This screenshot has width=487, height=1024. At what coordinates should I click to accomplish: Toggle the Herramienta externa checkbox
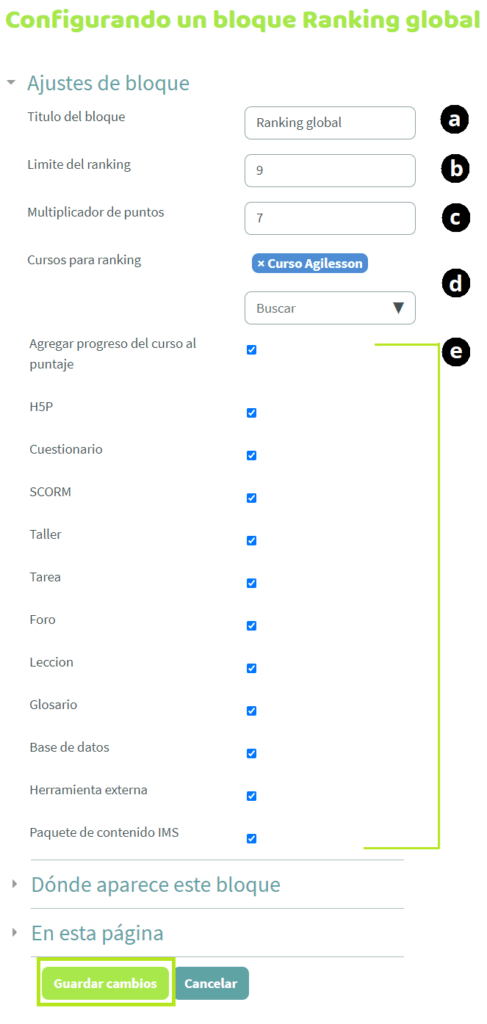(x=251, y=795)
